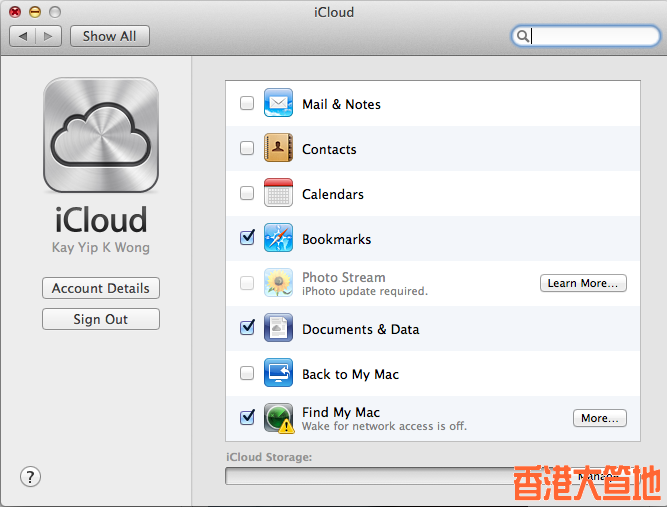
Task: Uncheck the Bookmarks checkbox
Action: pos(247,237)
